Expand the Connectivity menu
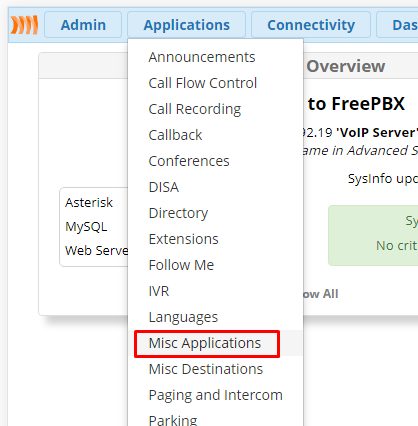The height and width of the screenshot is (426, 418). point(311,25)
